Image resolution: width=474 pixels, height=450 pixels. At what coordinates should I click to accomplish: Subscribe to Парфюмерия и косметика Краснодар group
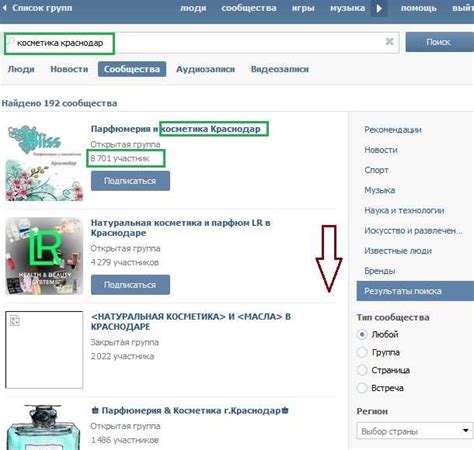(130, 181)
